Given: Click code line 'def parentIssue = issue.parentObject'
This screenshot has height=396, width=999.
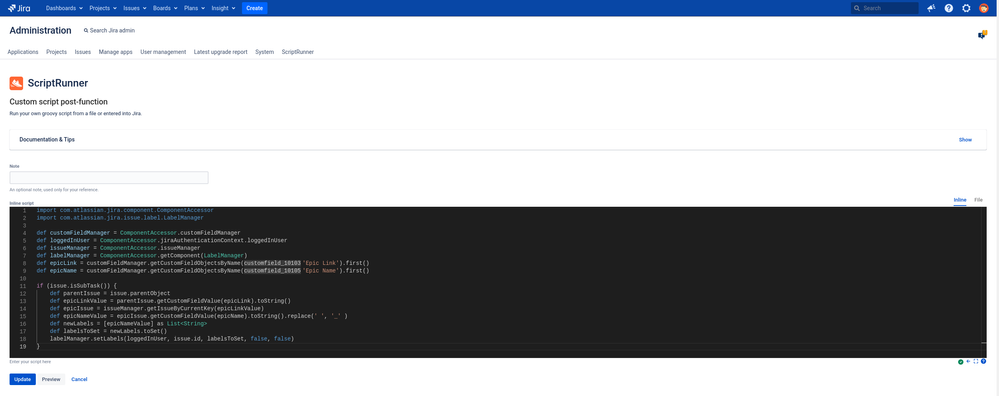Looking at the screenshot, I should (110, 293).
